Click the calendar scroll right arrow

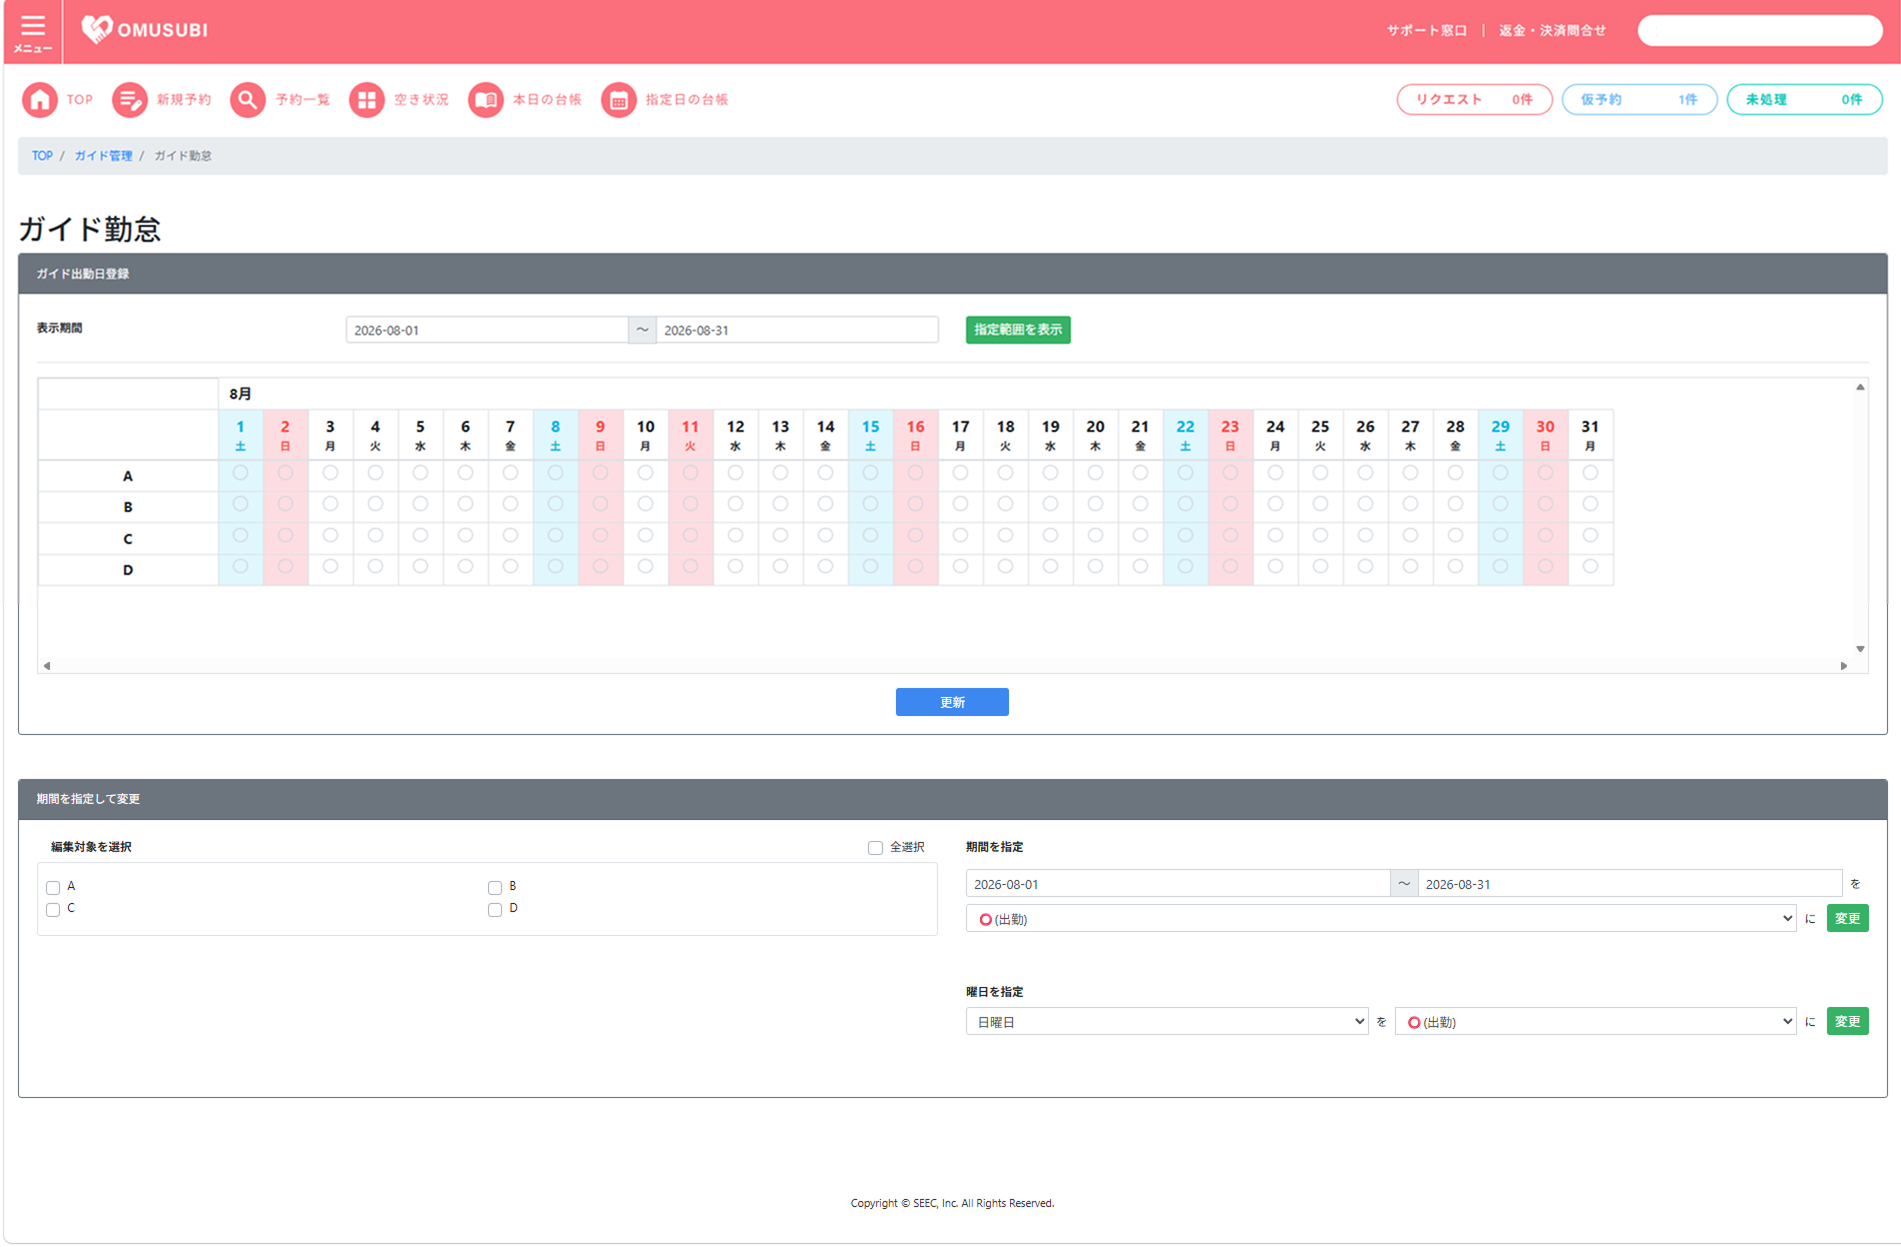click(x=1844, y=665)
